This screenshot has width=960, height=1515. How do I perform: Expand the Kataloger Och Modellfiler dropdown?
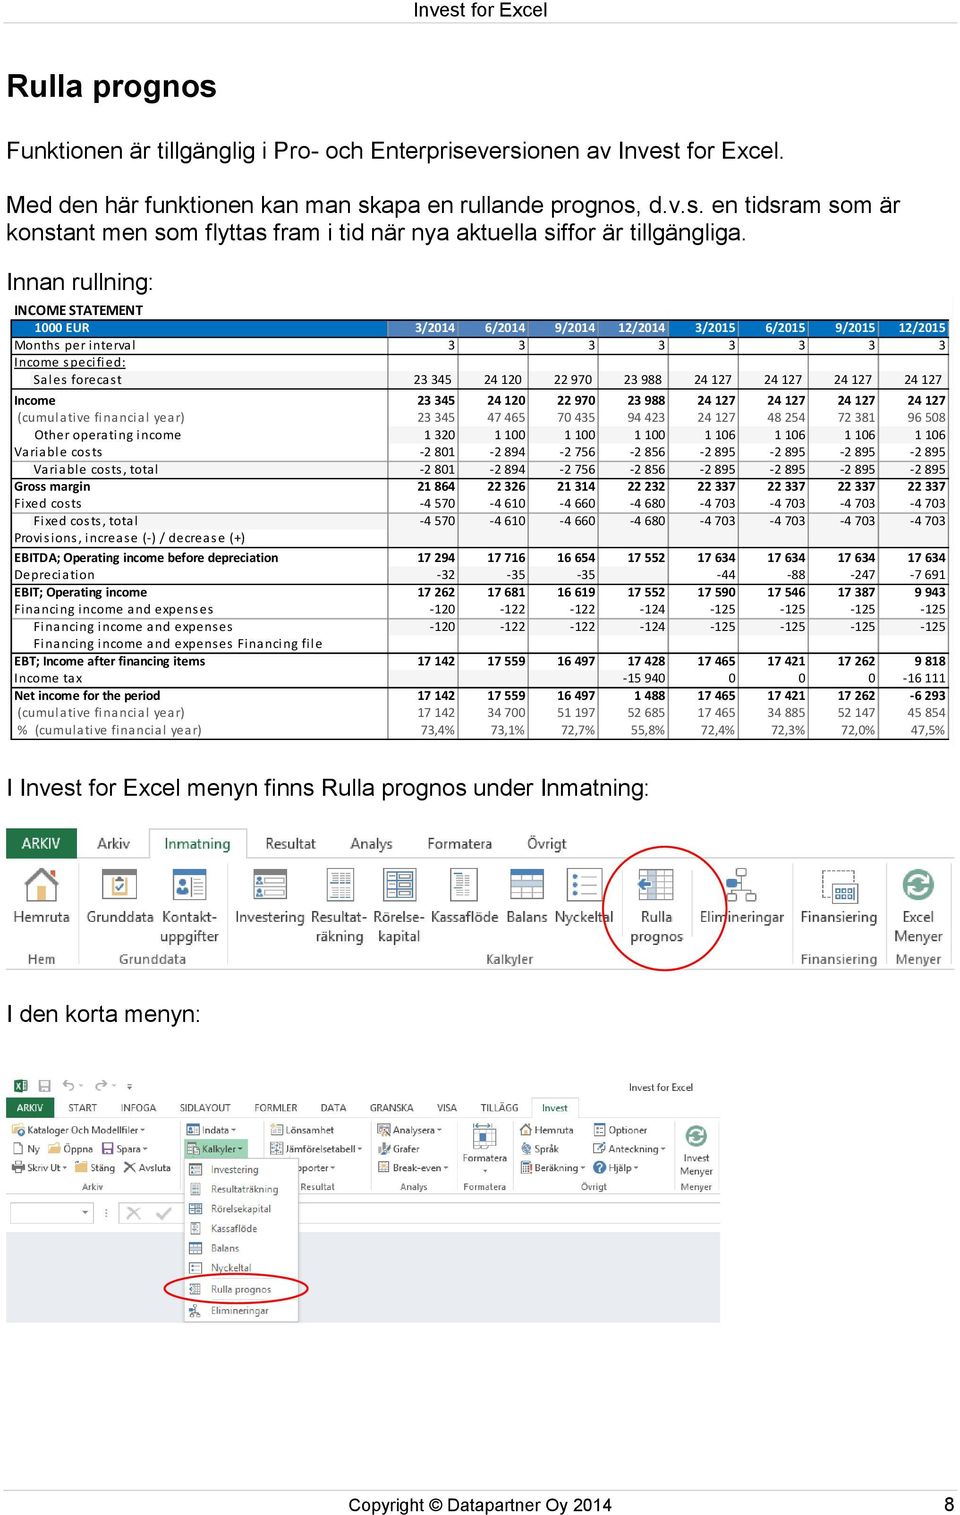click(79, 1130)
